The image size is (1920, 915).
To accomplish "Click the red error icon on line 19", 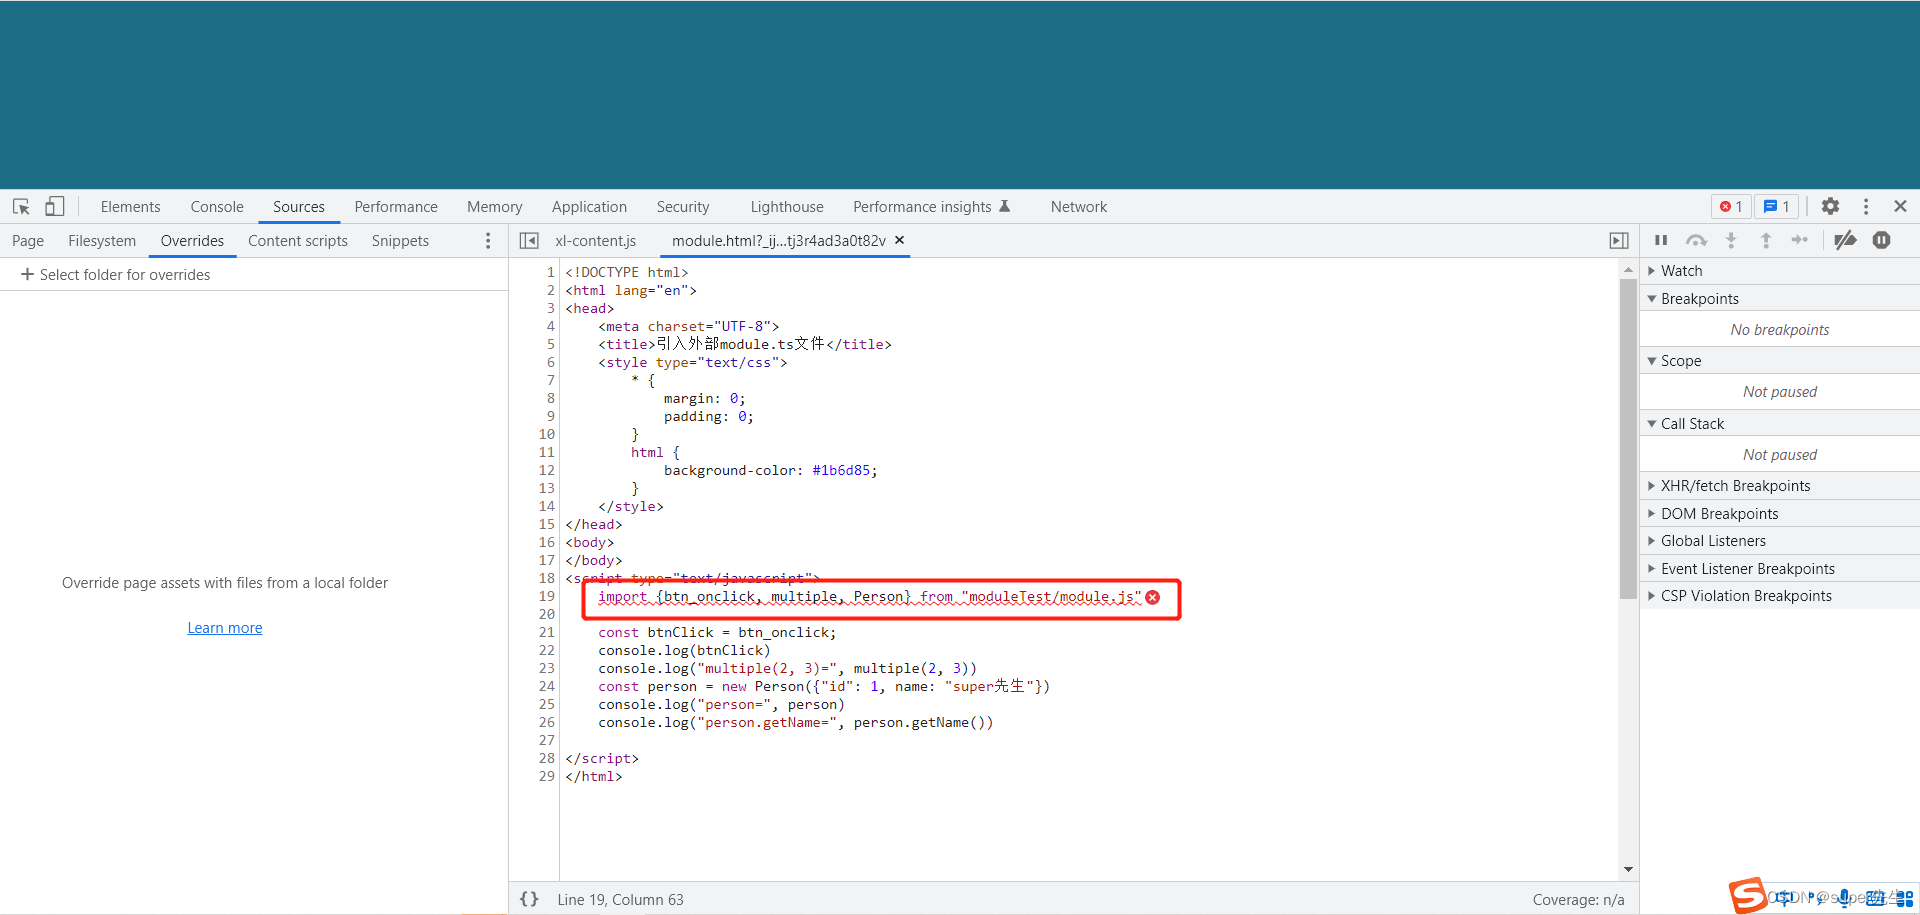I will (x=1153, y=597).
